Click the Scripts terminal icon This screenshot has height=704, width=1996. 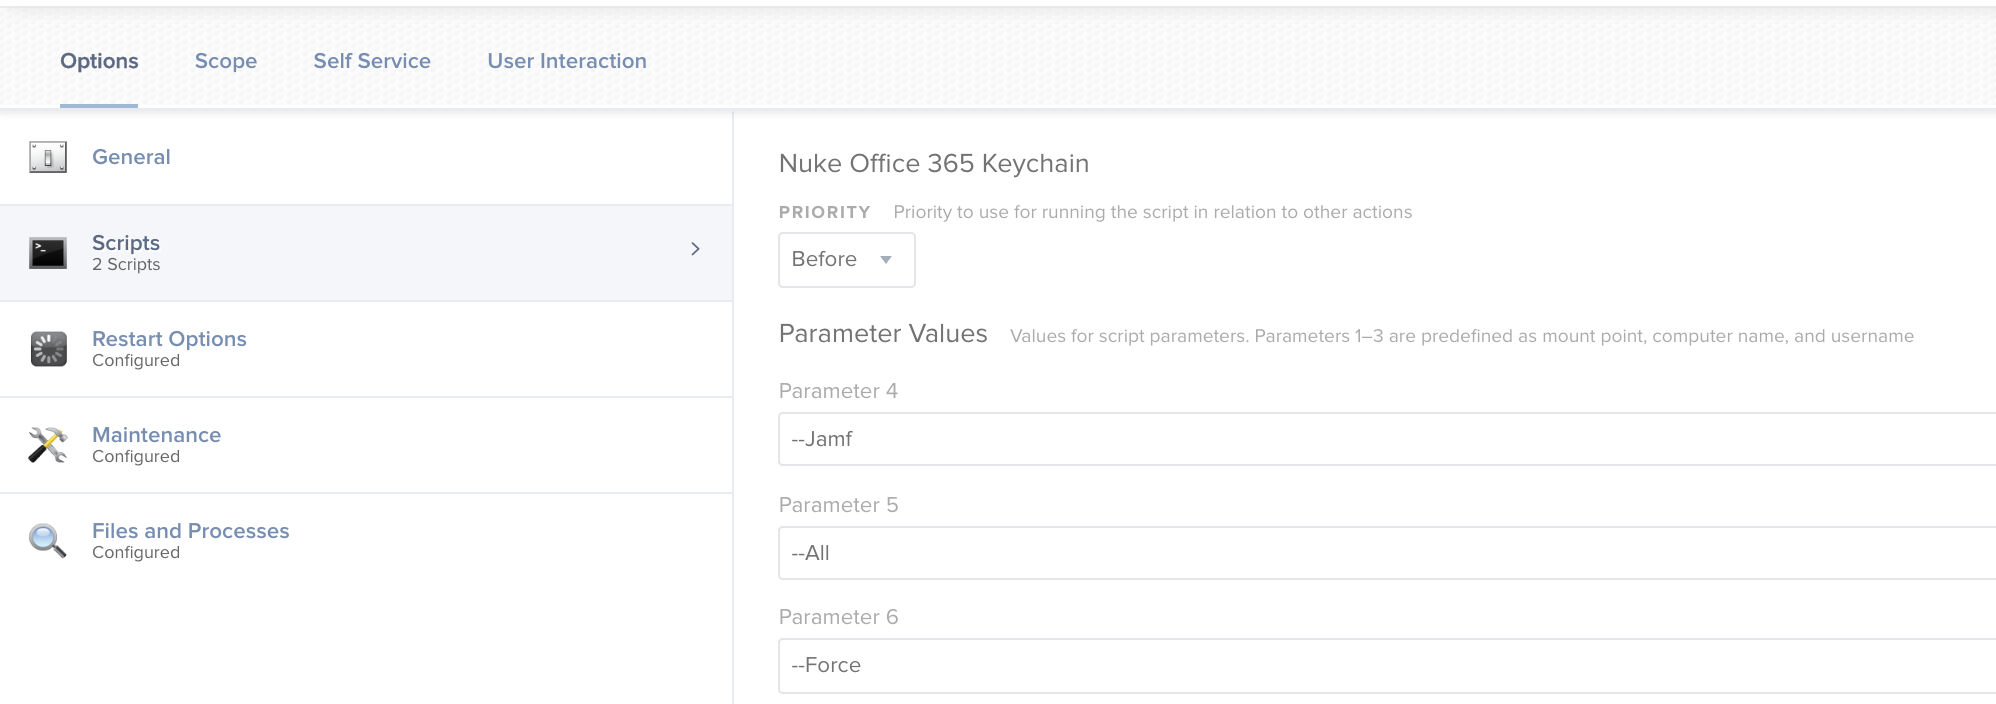pos(48,253)
